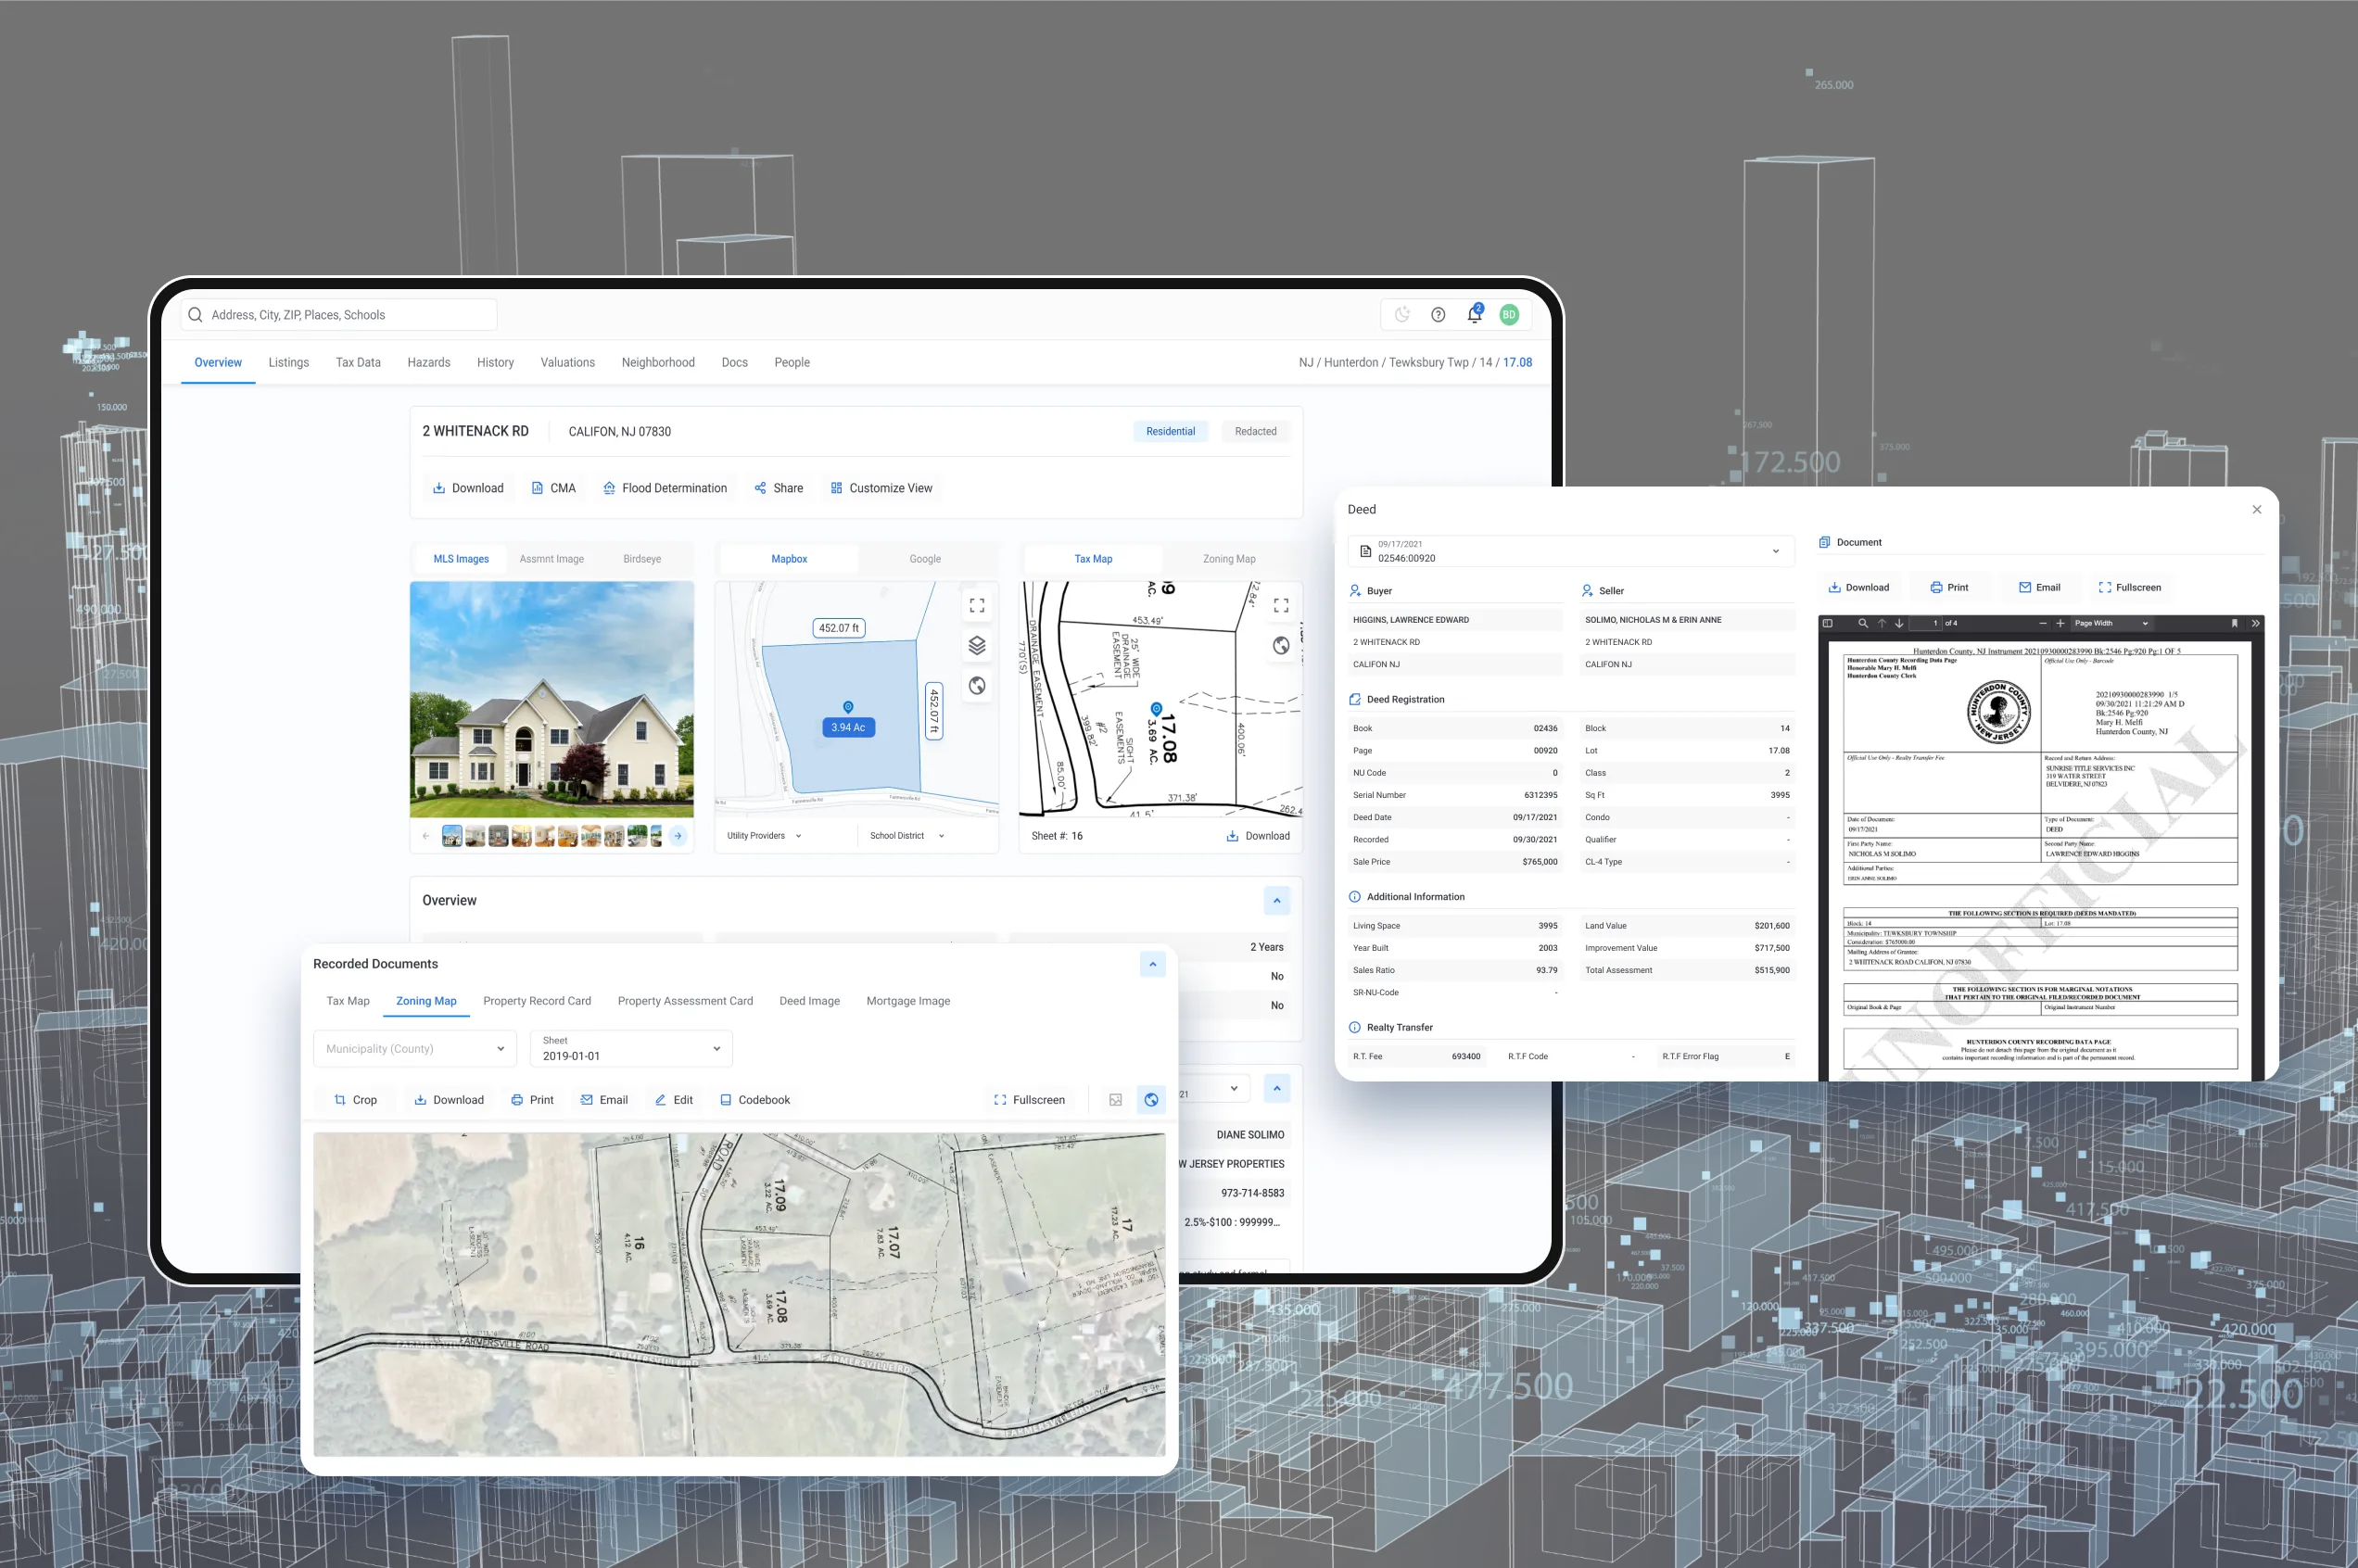This screenshot has width=2358, height=1568.
Task: Click the notification bell icon
Action: [1474, 315]
